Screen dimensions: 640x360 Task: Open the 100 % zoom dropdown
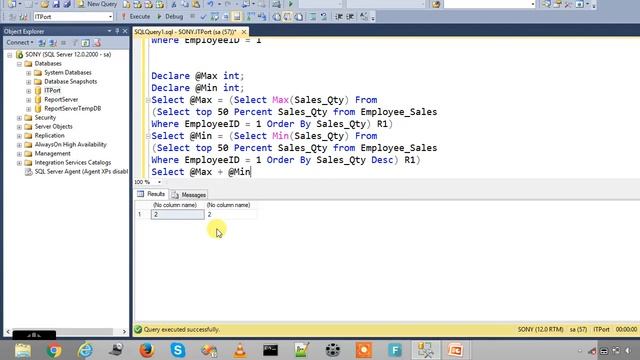point(160,182)
